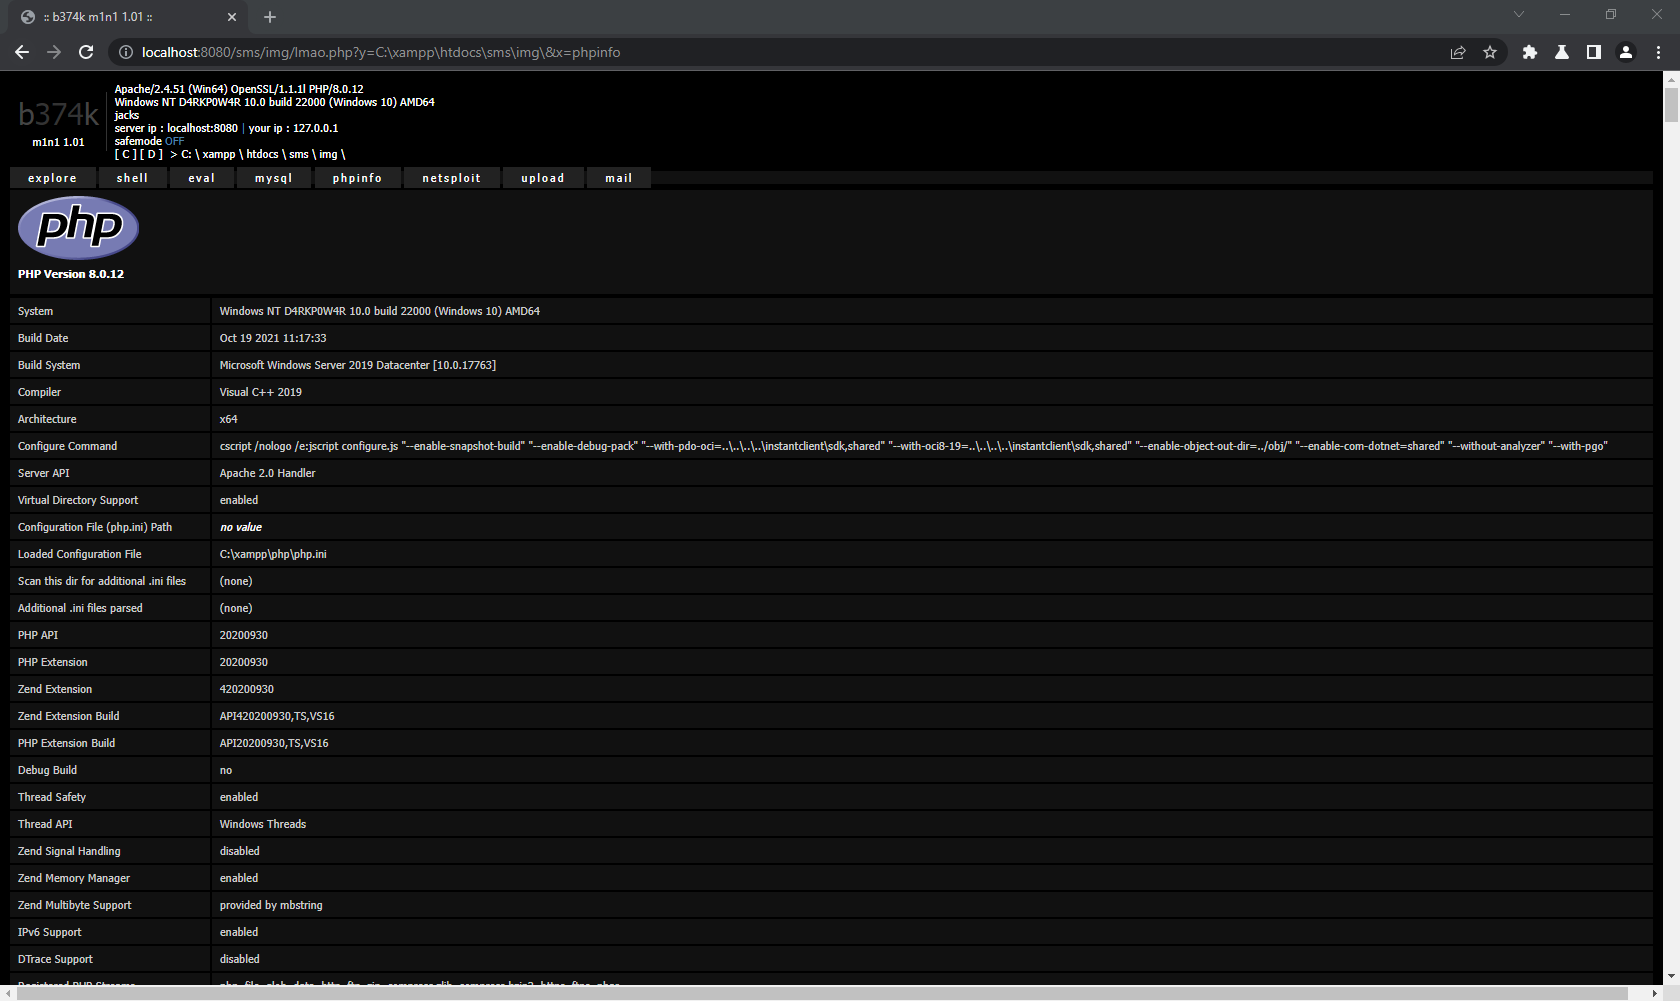Image resolution: width=1680 pixels, height=1001 pixels.
Task: Navigate to img path segment
Action: [328, 154]
